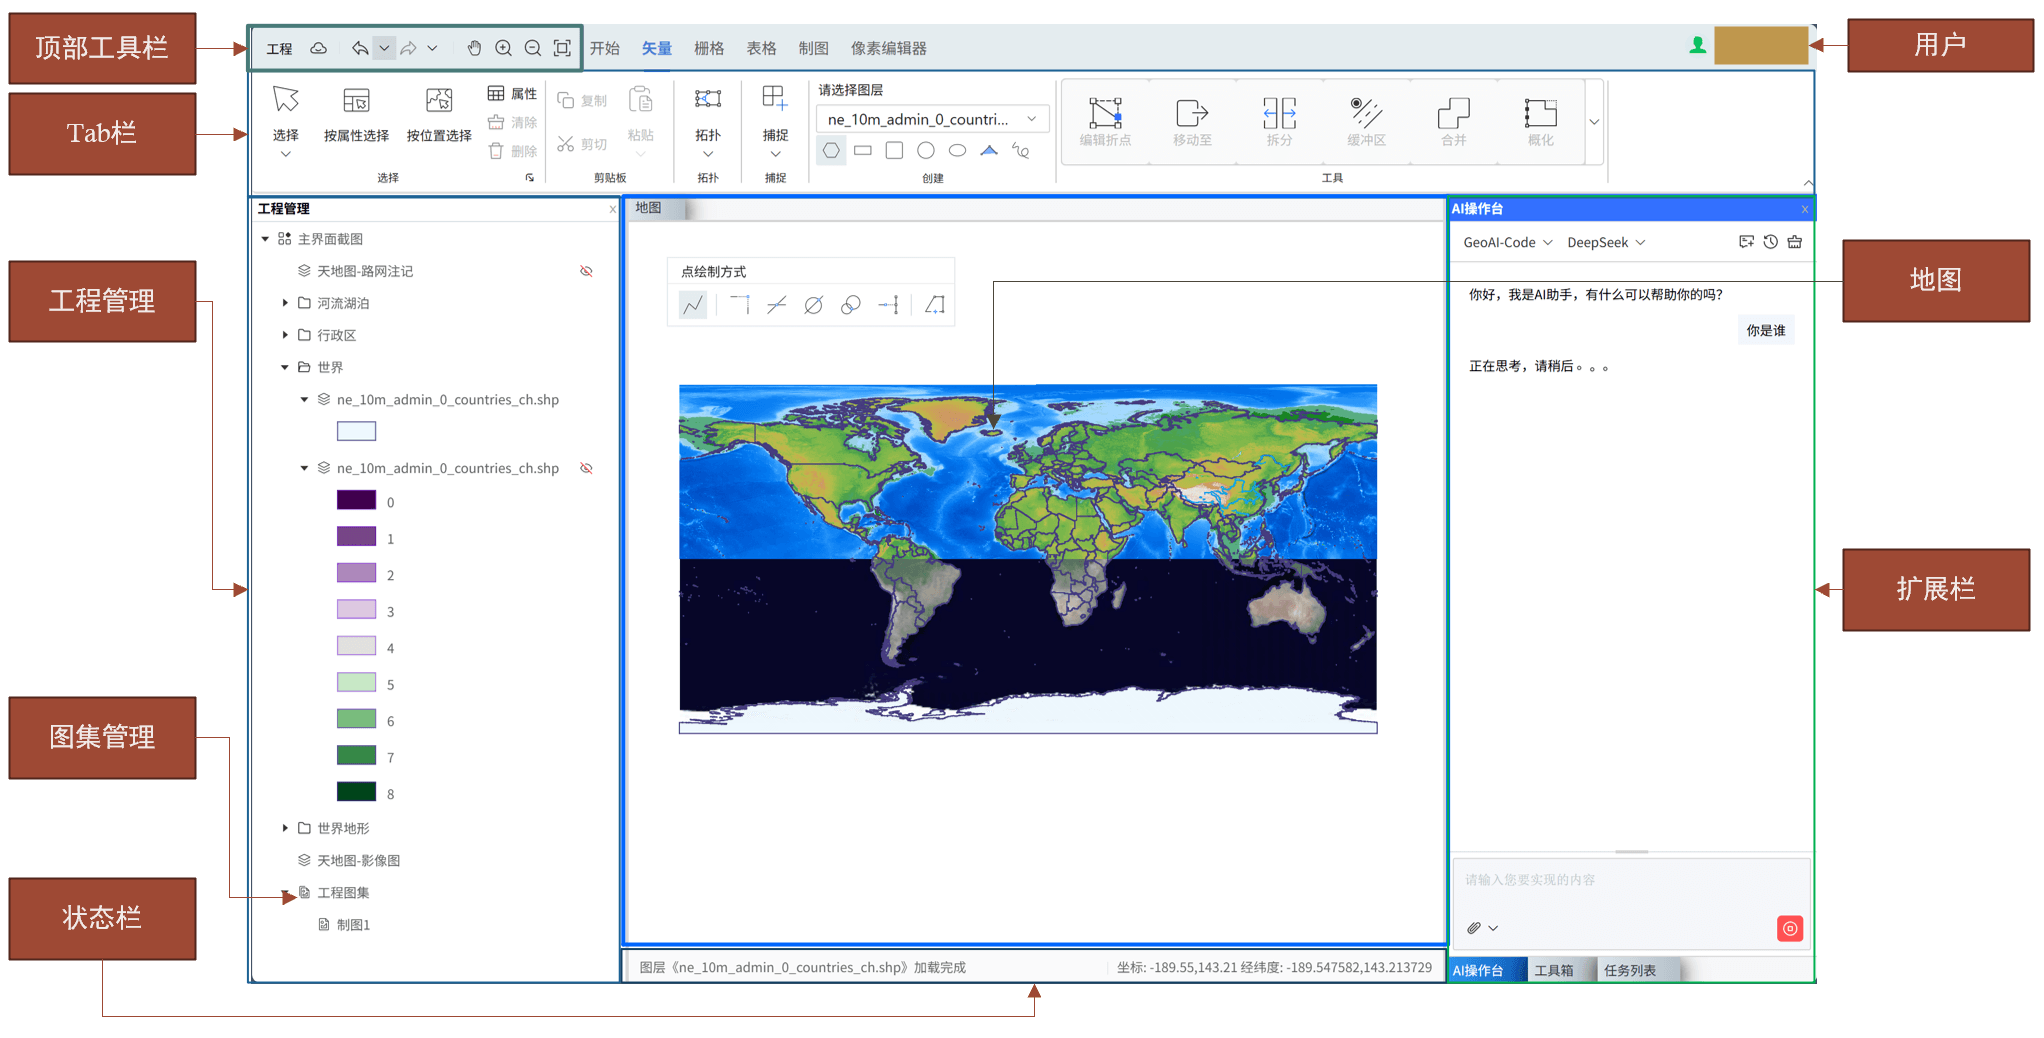Switch to the 工具箱 bottom tab
2044x1038 pixels.
1553,970
